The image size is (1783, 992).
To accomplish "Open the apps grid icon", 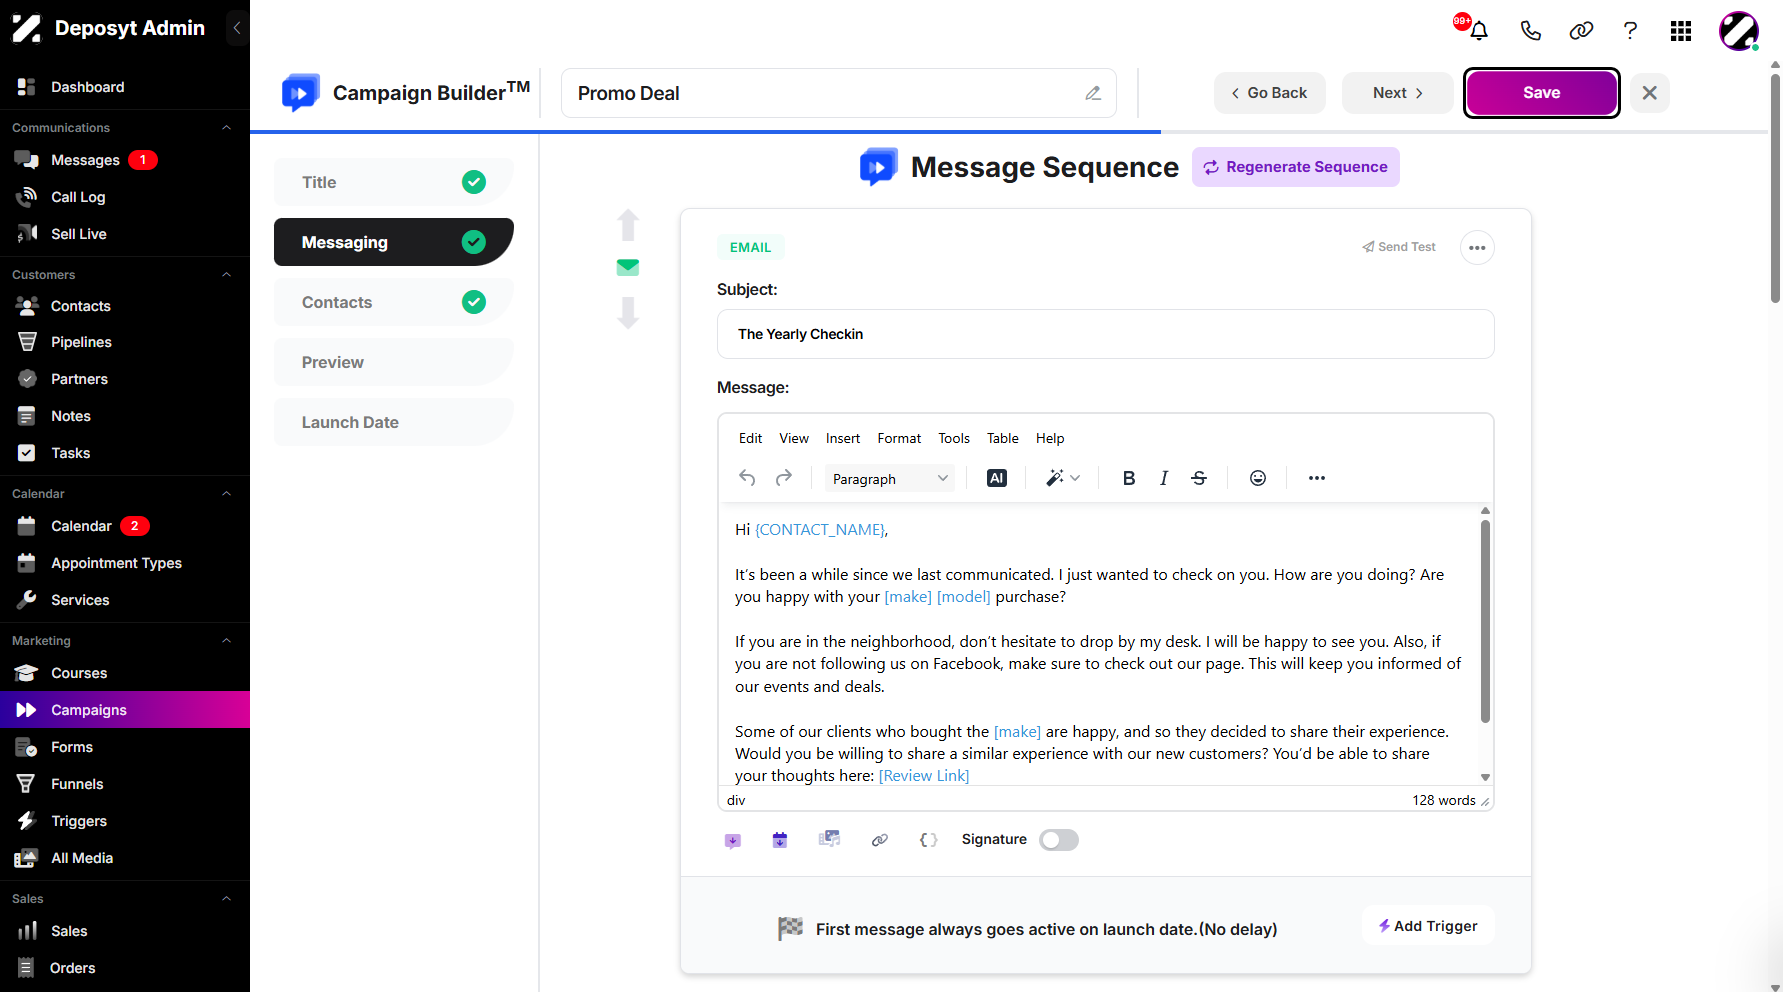I will click(1681, 31).
